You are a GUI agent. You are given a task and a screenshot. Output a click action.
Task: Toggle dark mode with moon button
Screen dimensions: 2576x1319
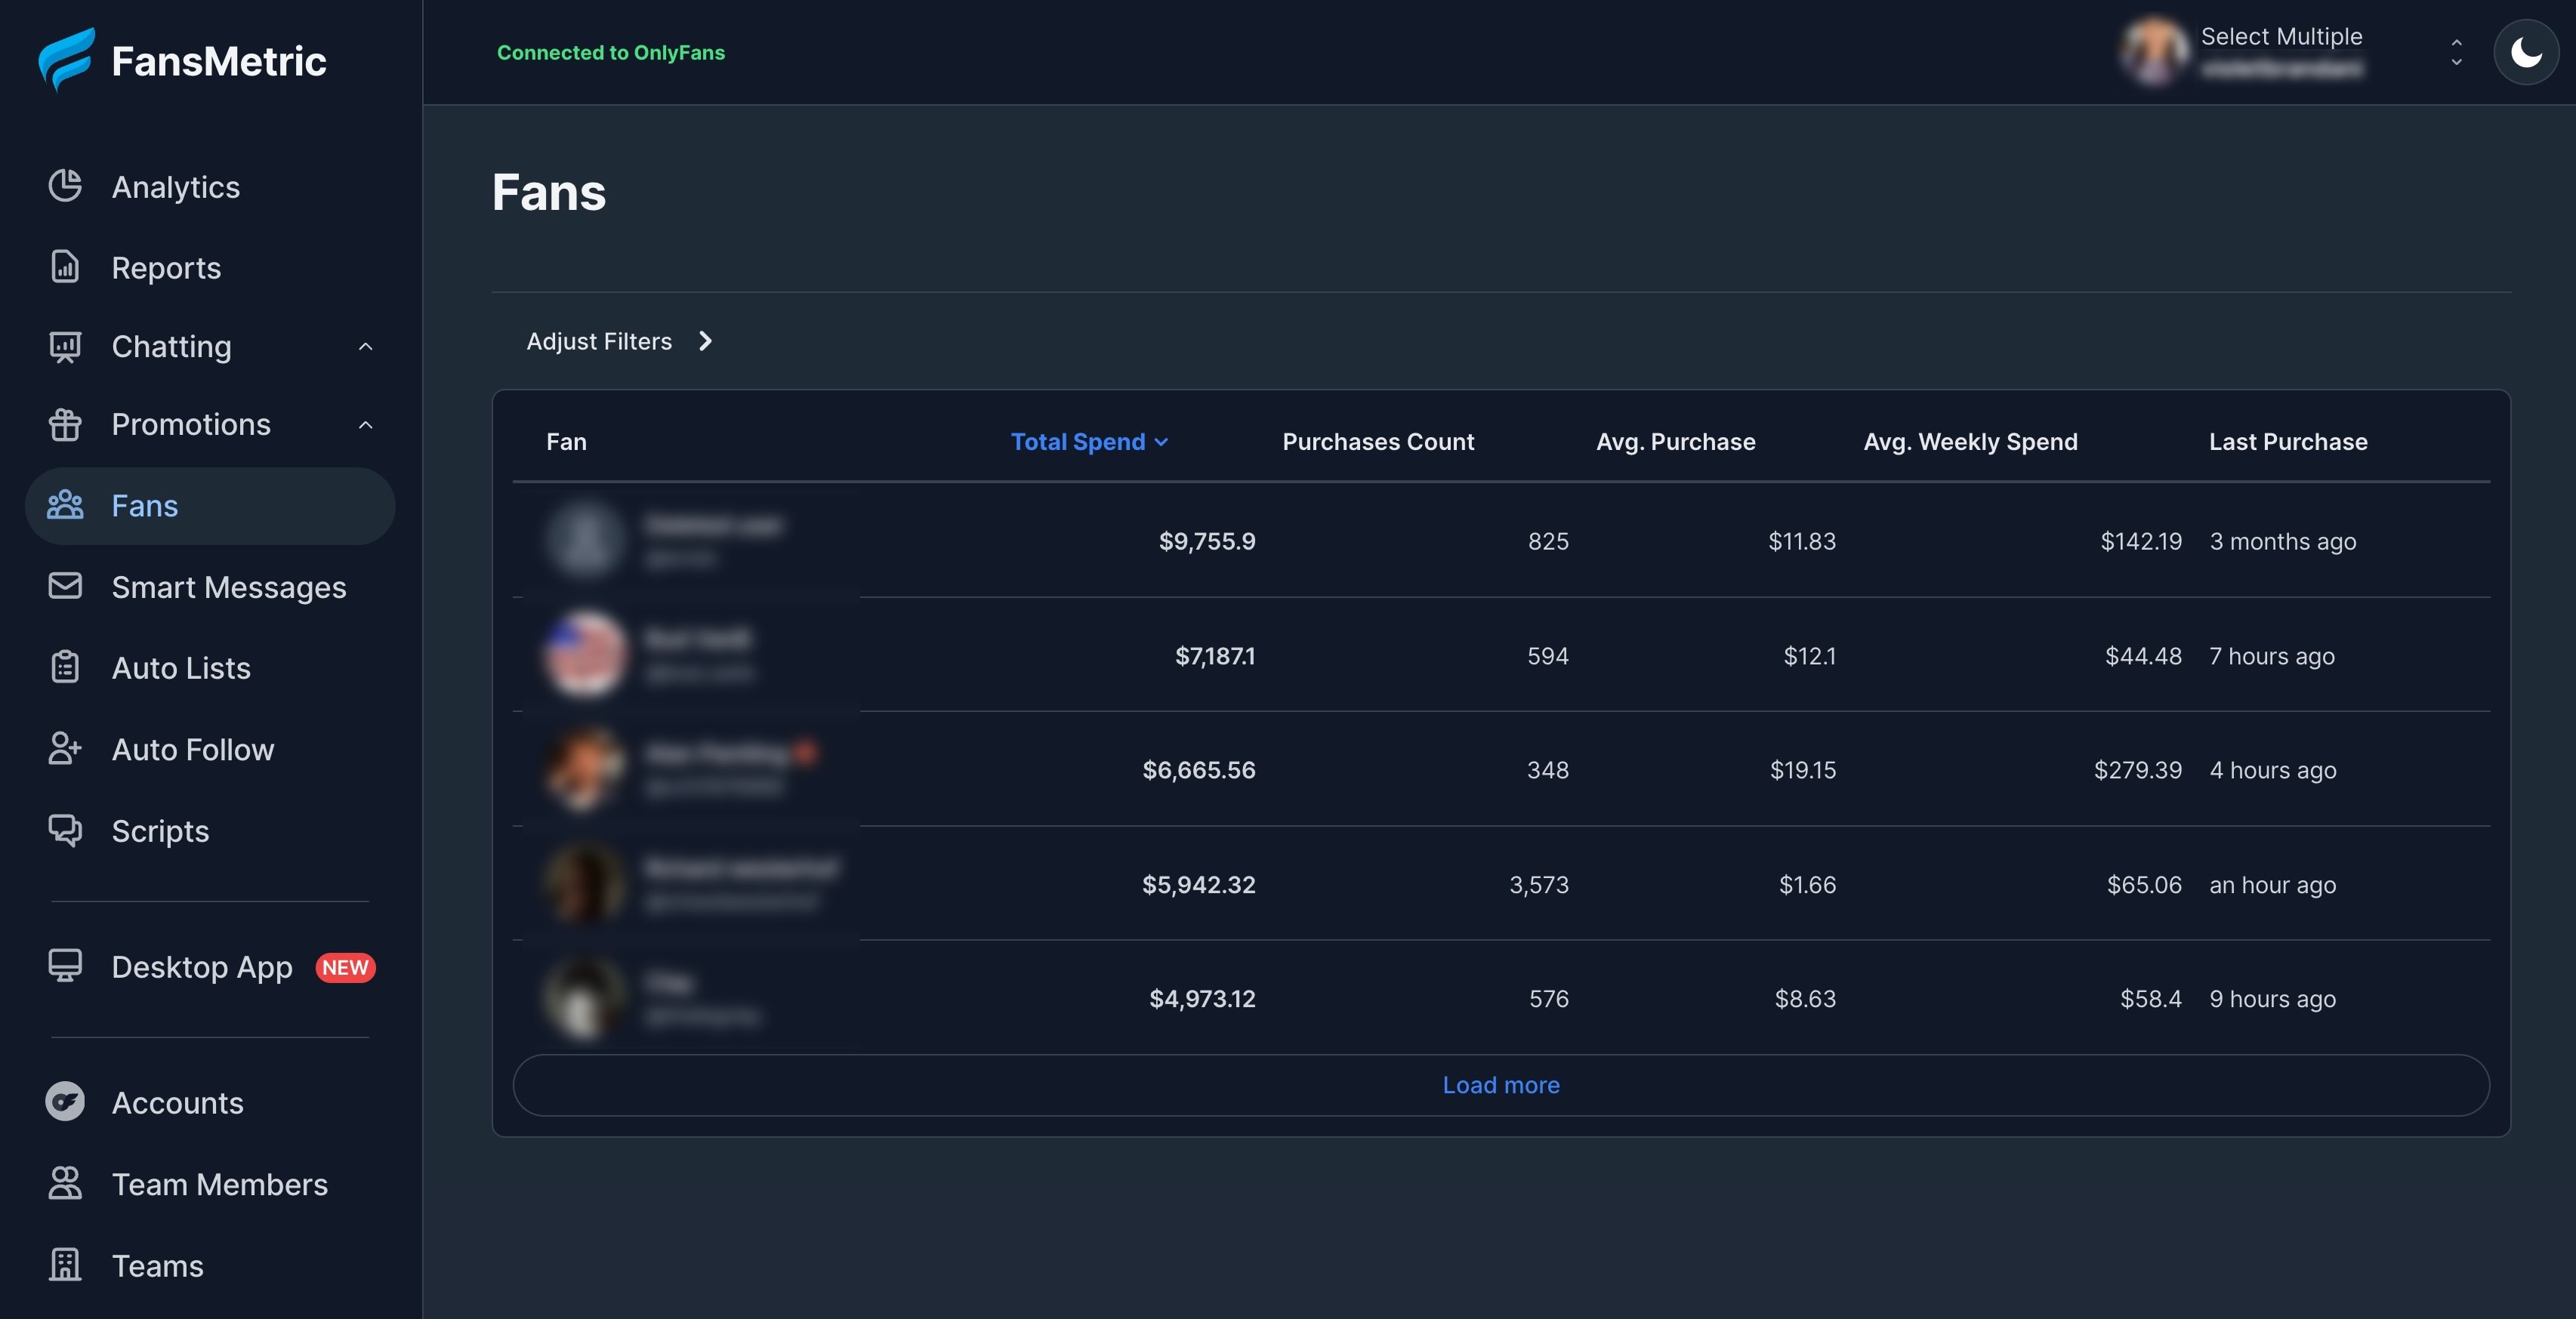[2526, 52]
